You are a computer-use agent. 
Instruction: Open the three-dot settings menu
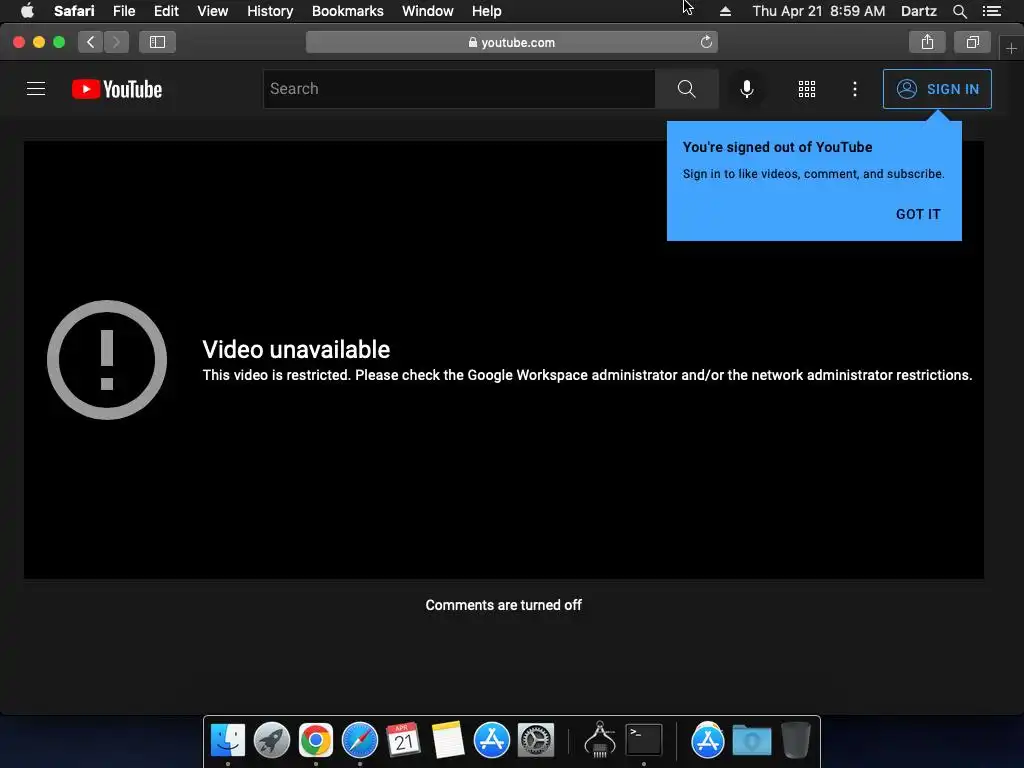[x=855, y=89]
